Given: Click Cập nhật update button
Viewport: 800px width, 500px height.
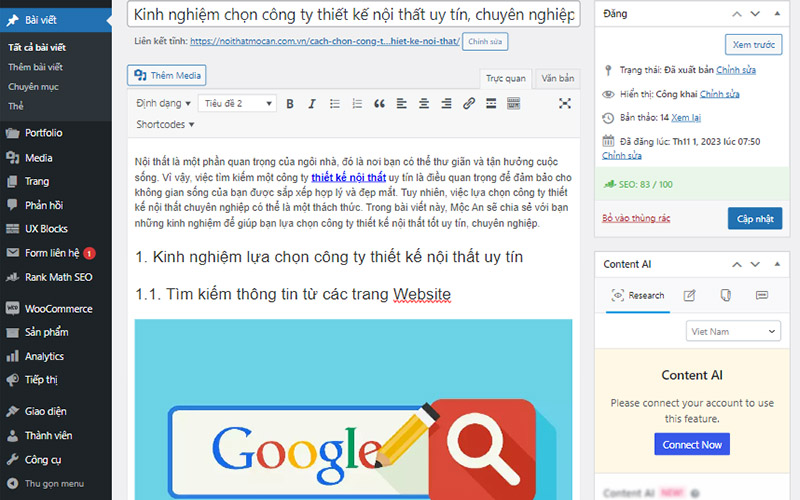Looking at the screenshot, I should 755,219.
